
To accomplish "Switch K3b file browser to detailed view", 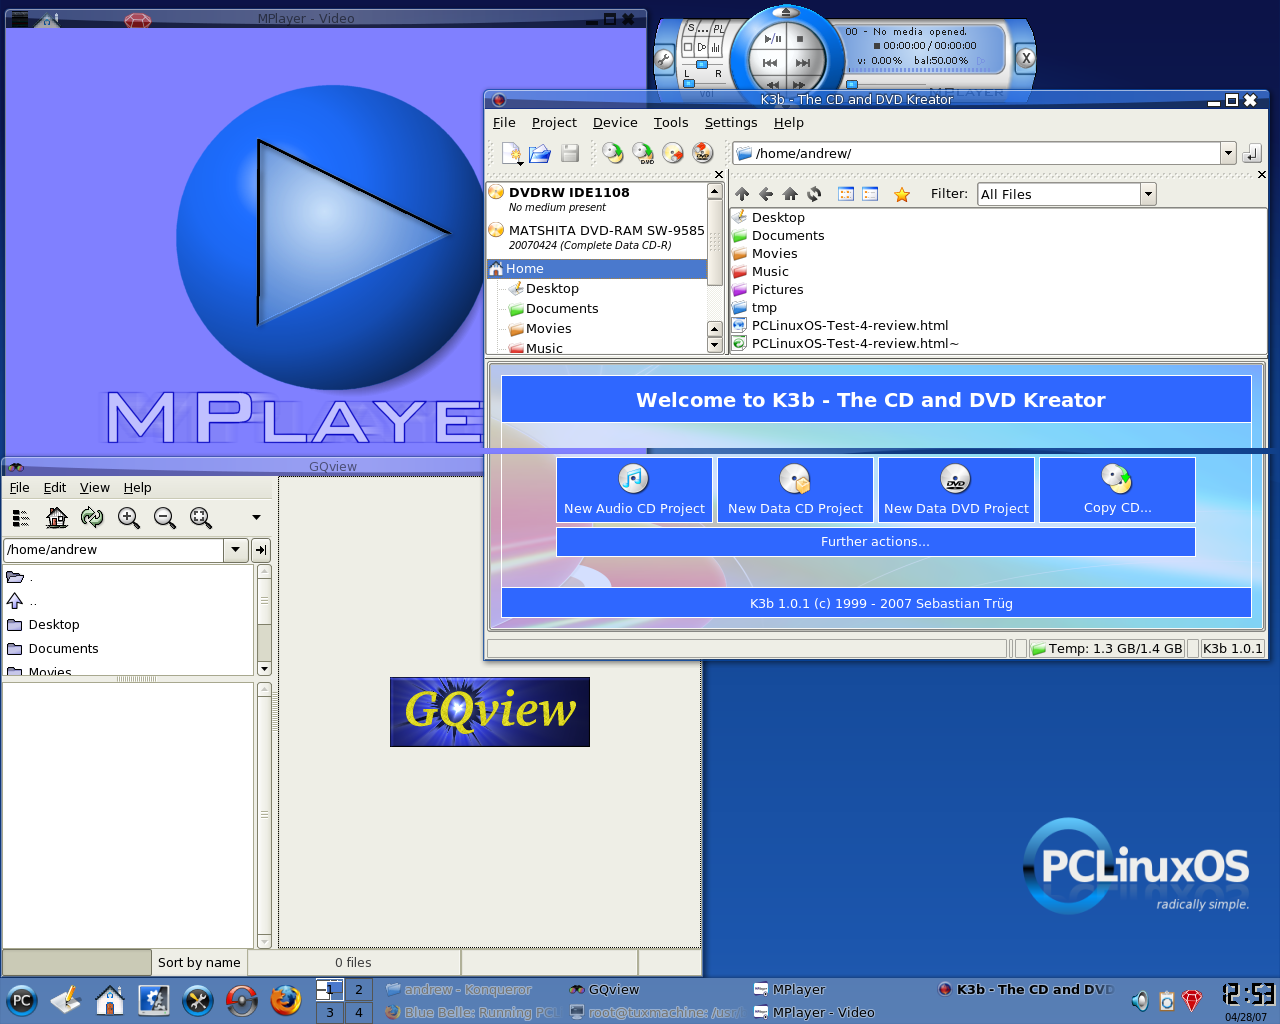I will (x=870, y=194).
